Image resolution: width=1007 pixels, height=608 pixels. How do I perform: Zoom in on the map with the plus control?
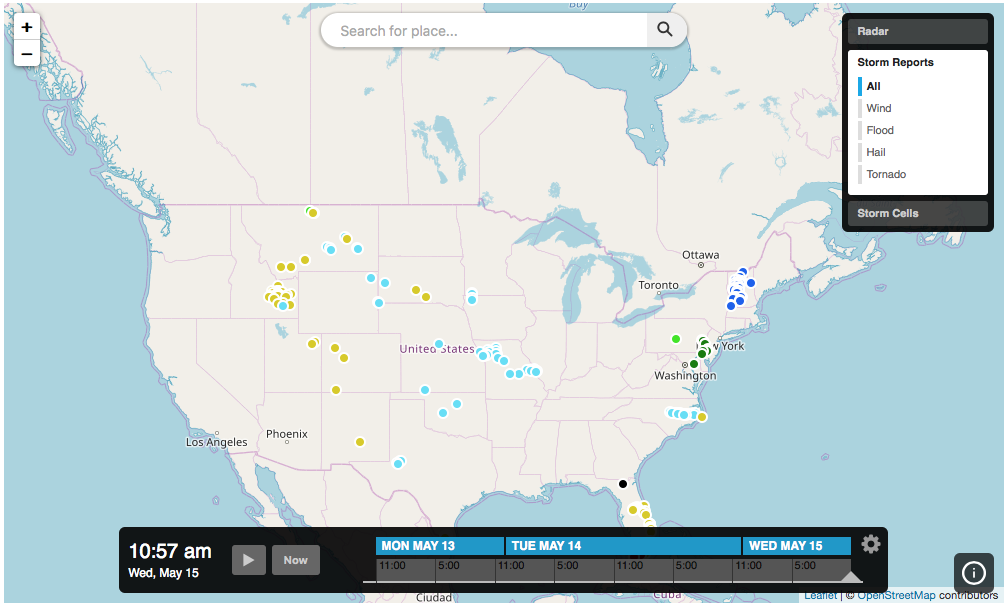[x=26, y=27]
